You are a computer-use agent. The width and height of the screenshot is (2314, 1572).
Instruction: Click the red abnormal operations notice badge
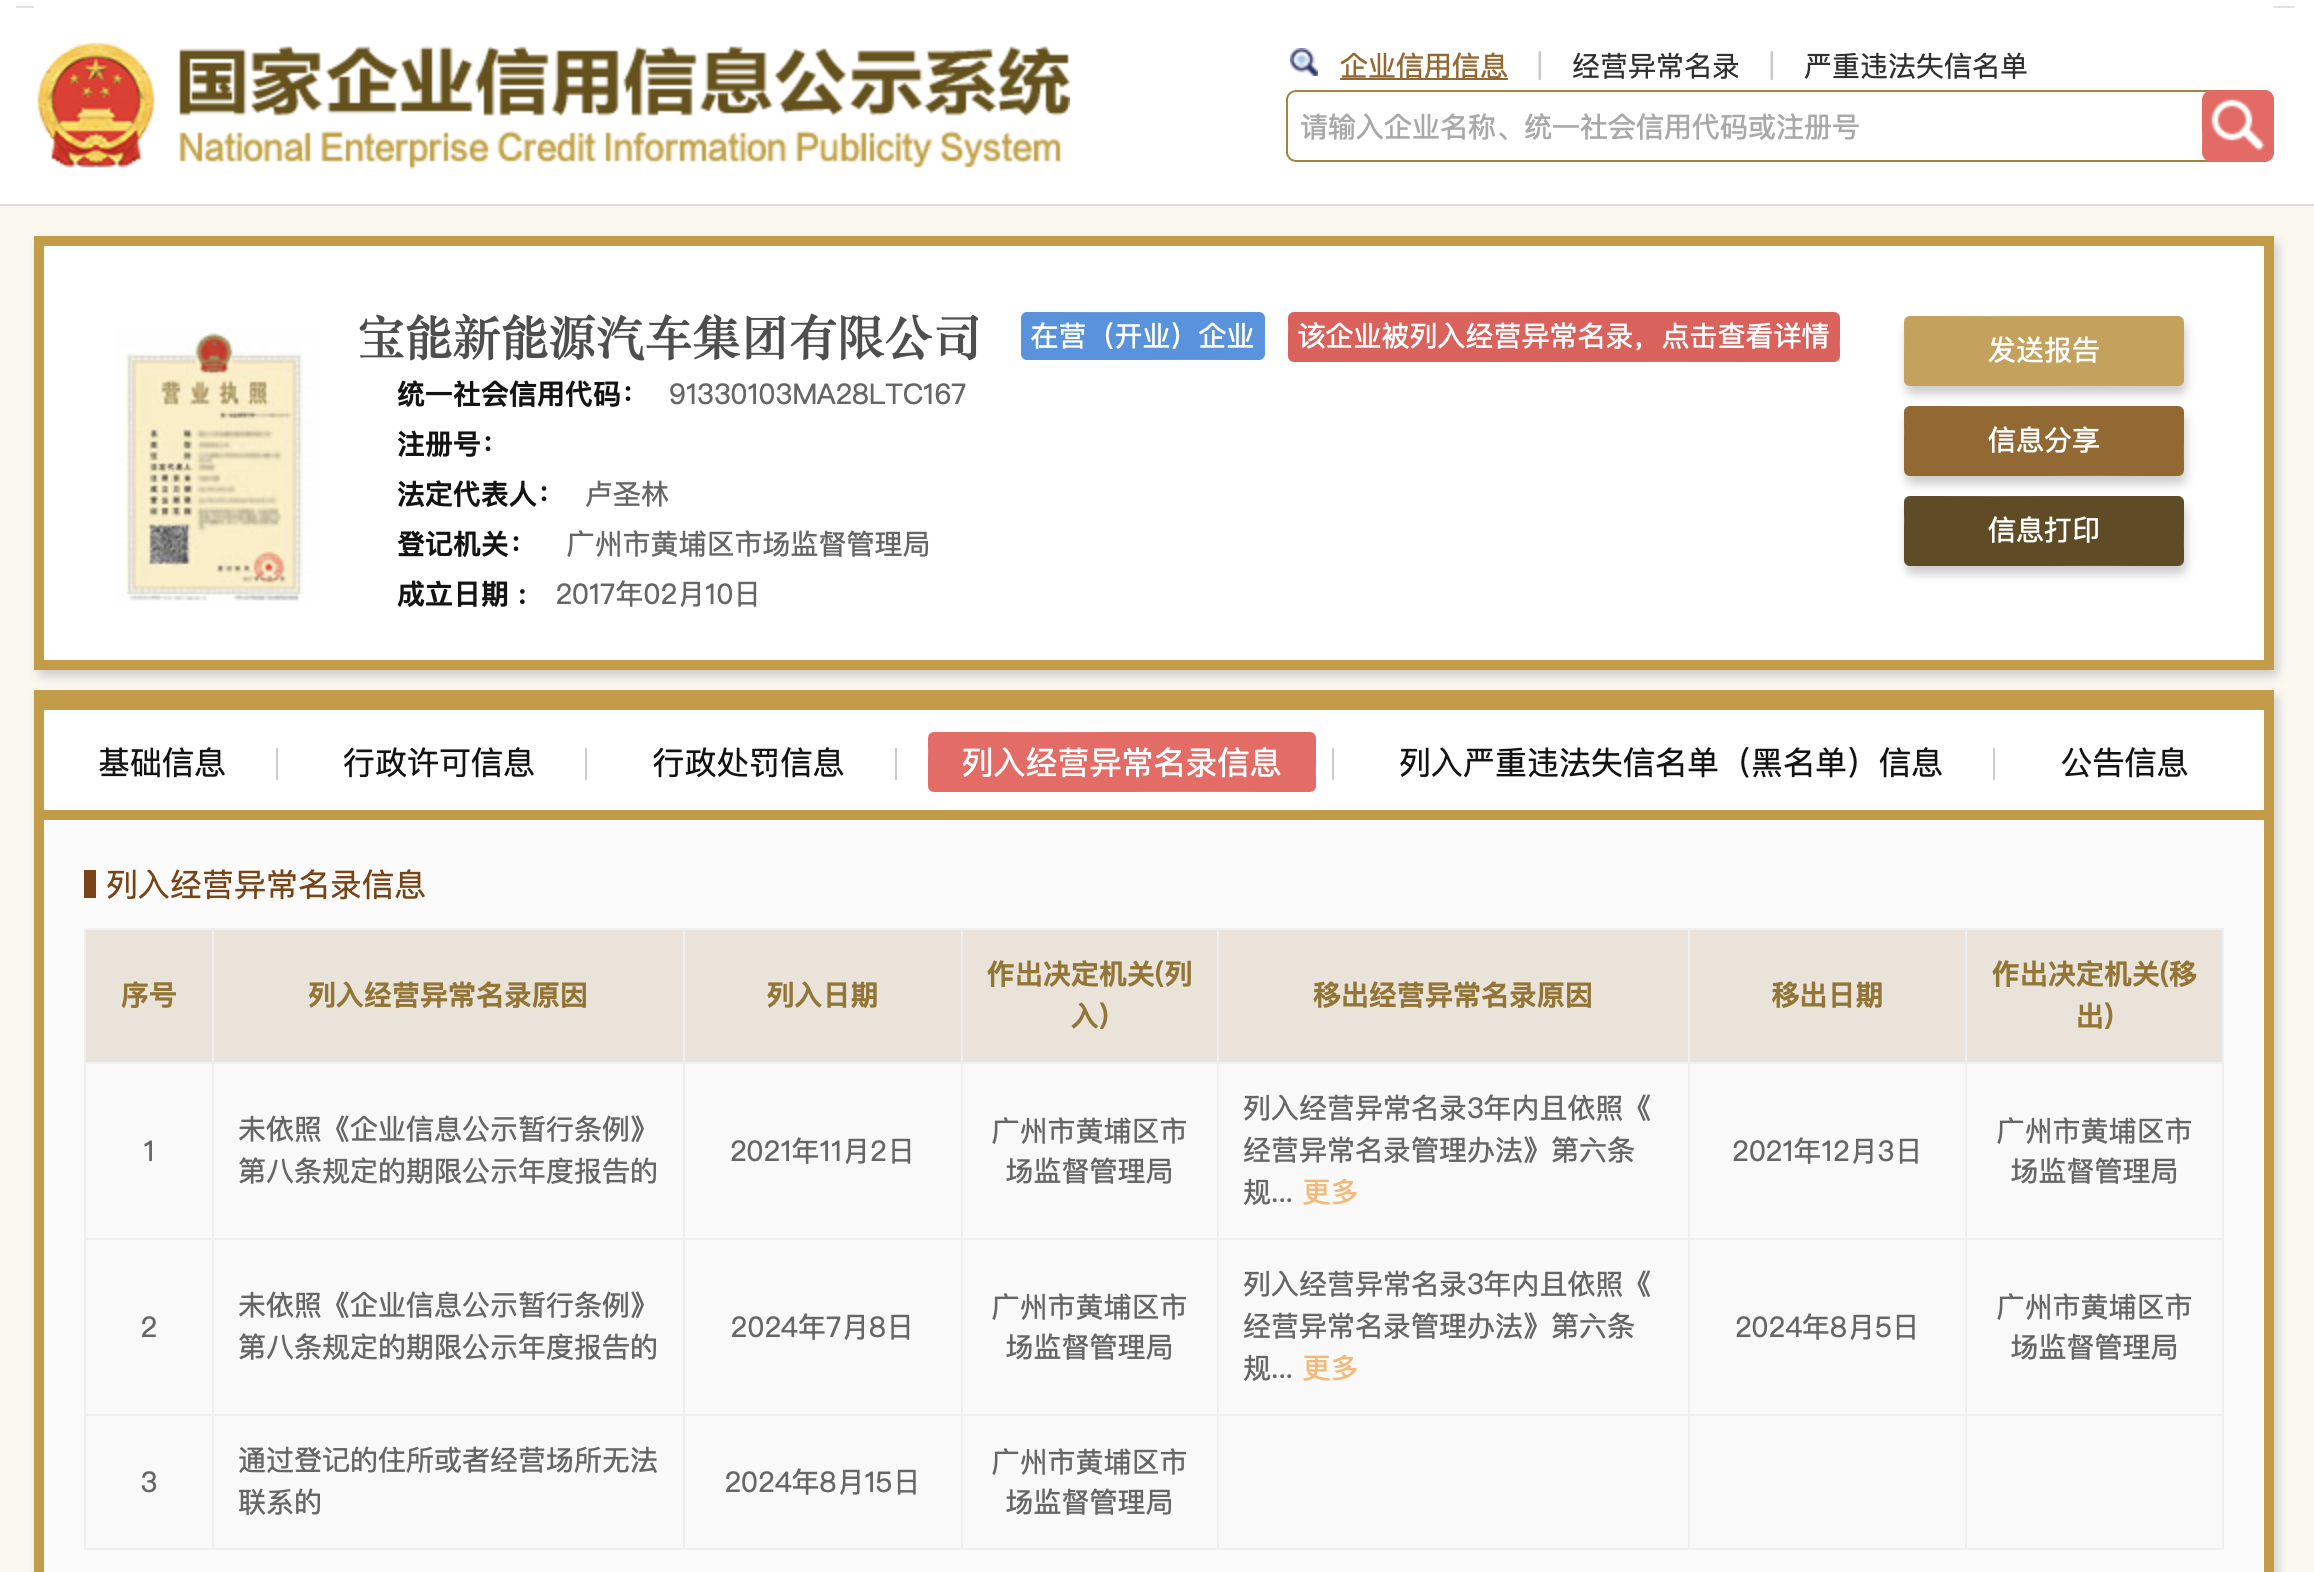point(1562,336)
